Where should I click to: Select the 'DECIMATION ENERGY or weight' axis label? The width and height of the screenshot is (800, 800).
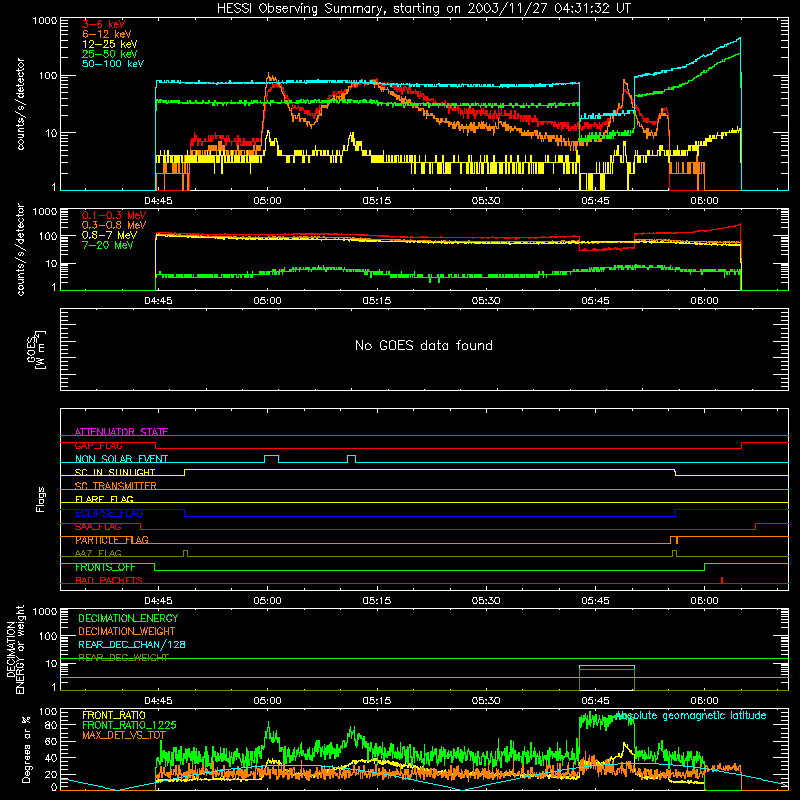coord(15,649)
